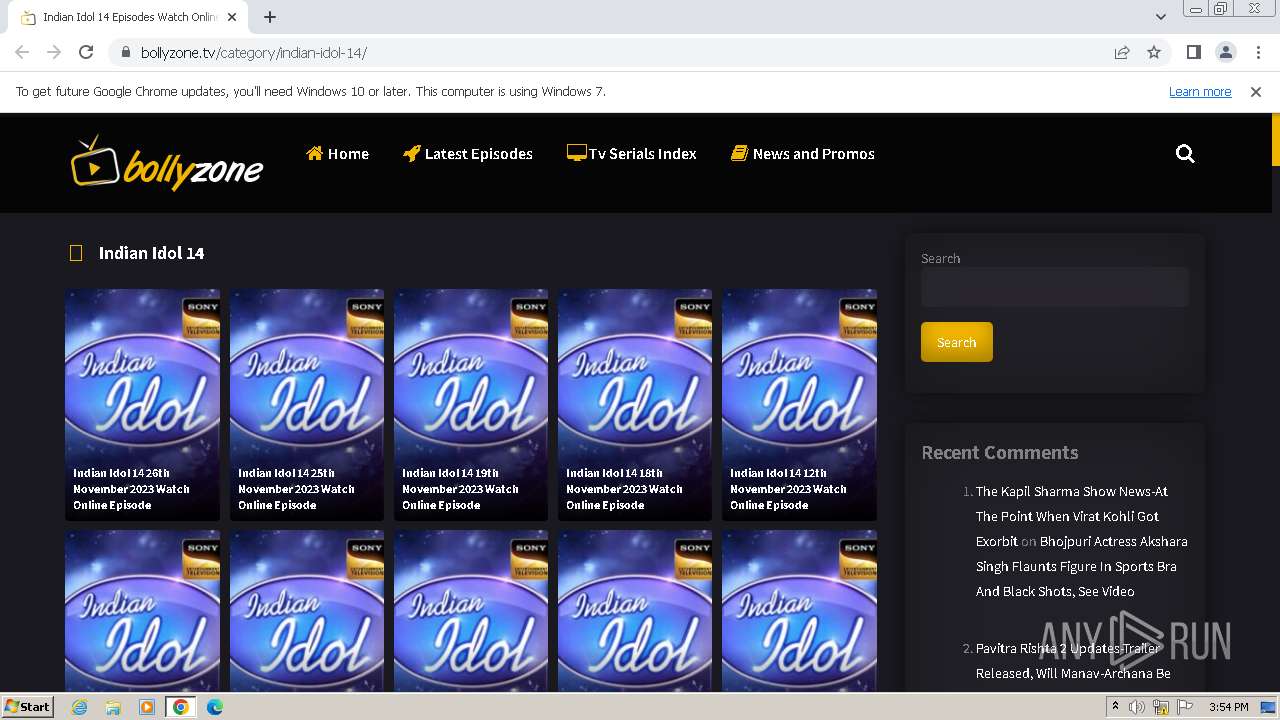Open the Windows Start menu
This screenshot has width=1280, height=720.
28,707
